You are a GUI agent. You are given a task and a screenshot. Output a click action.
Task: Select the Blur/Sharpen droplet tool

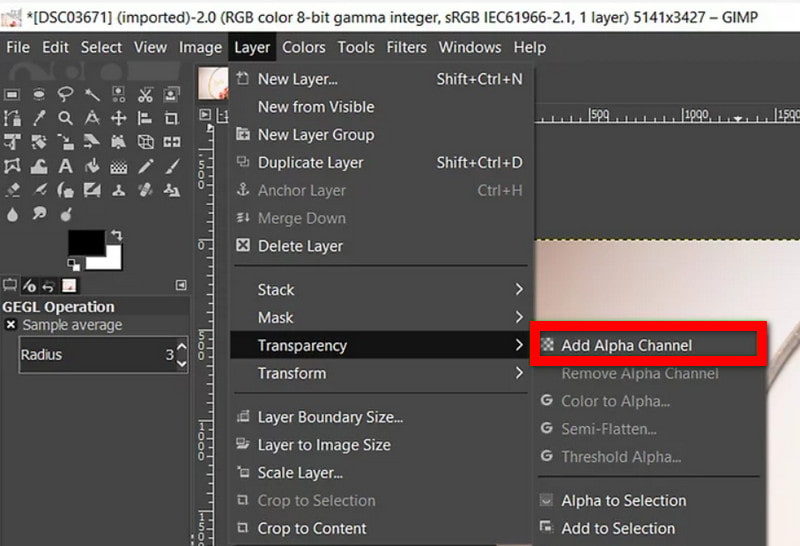12,214
